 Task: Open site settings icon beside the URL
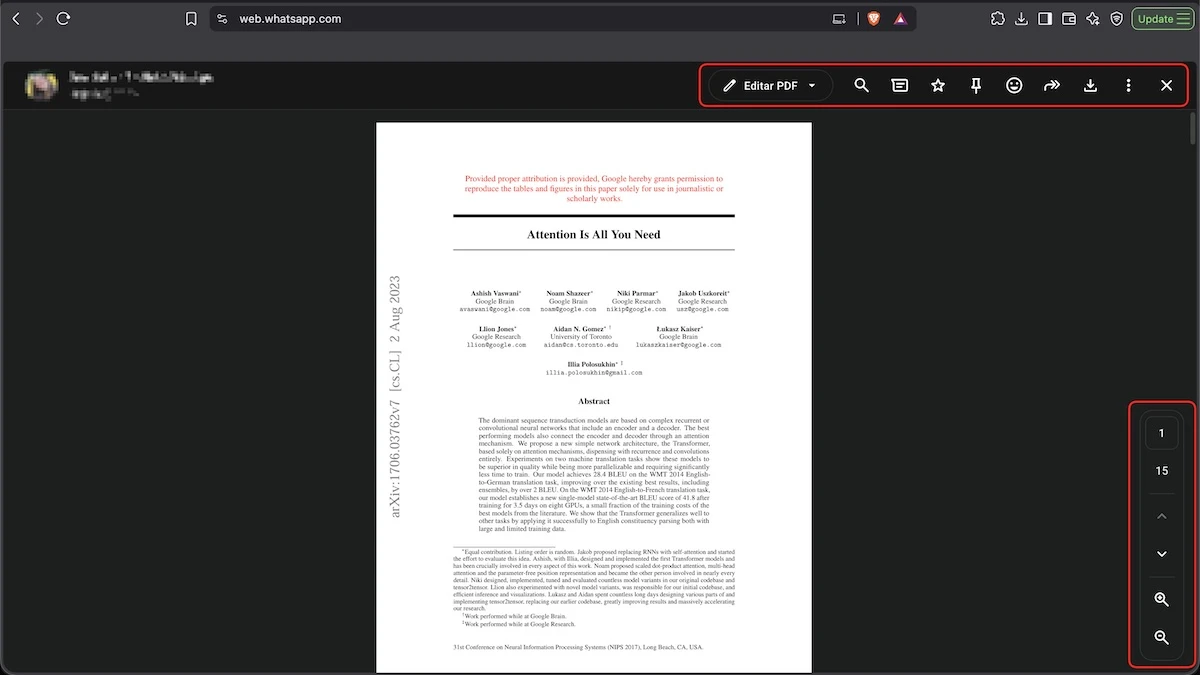(222, 19)
